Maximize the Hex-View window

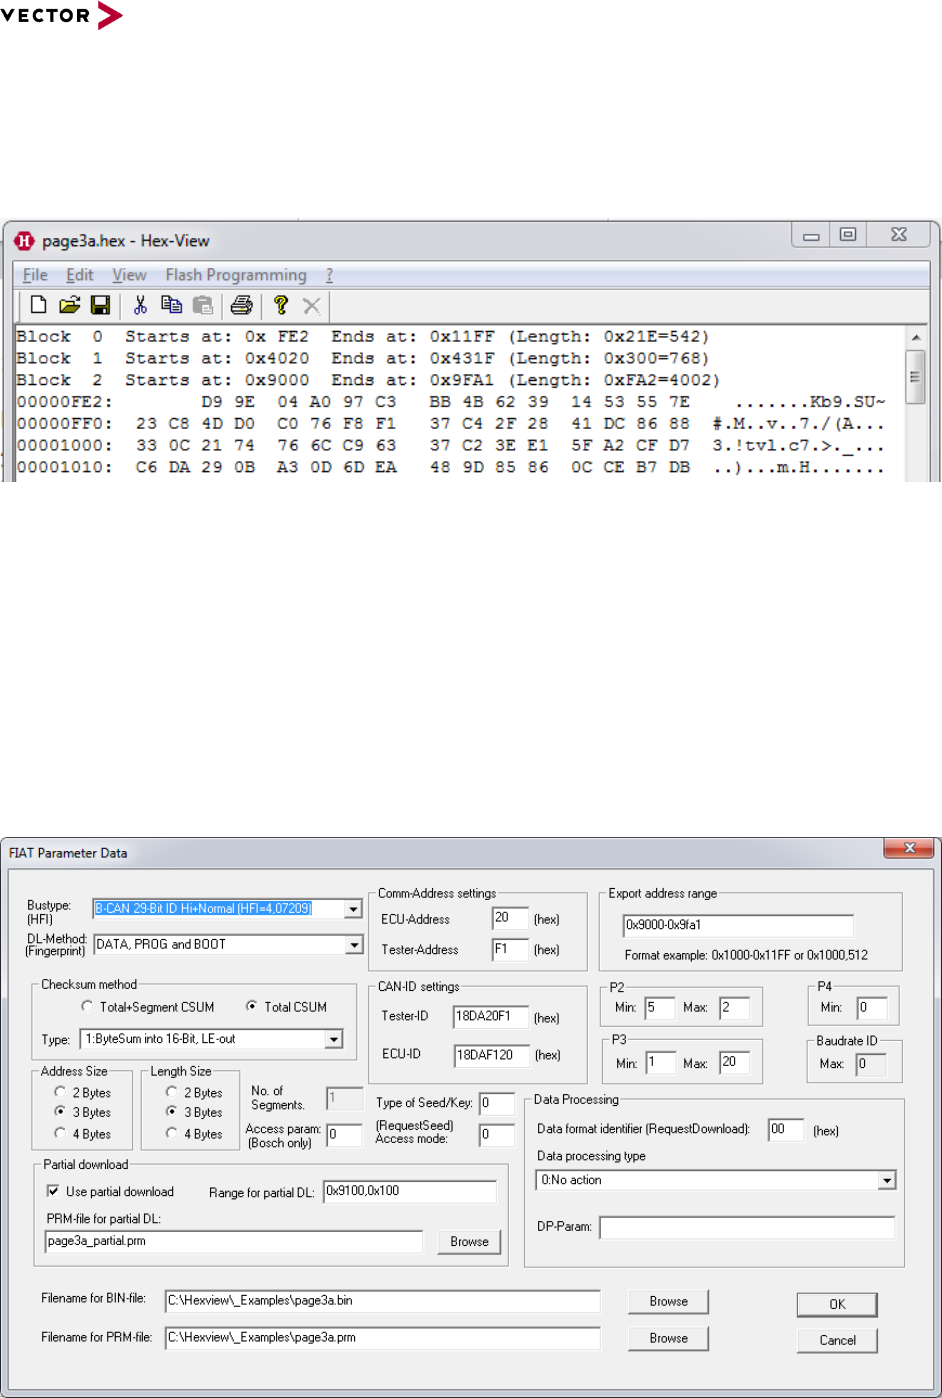click(848, 235)
